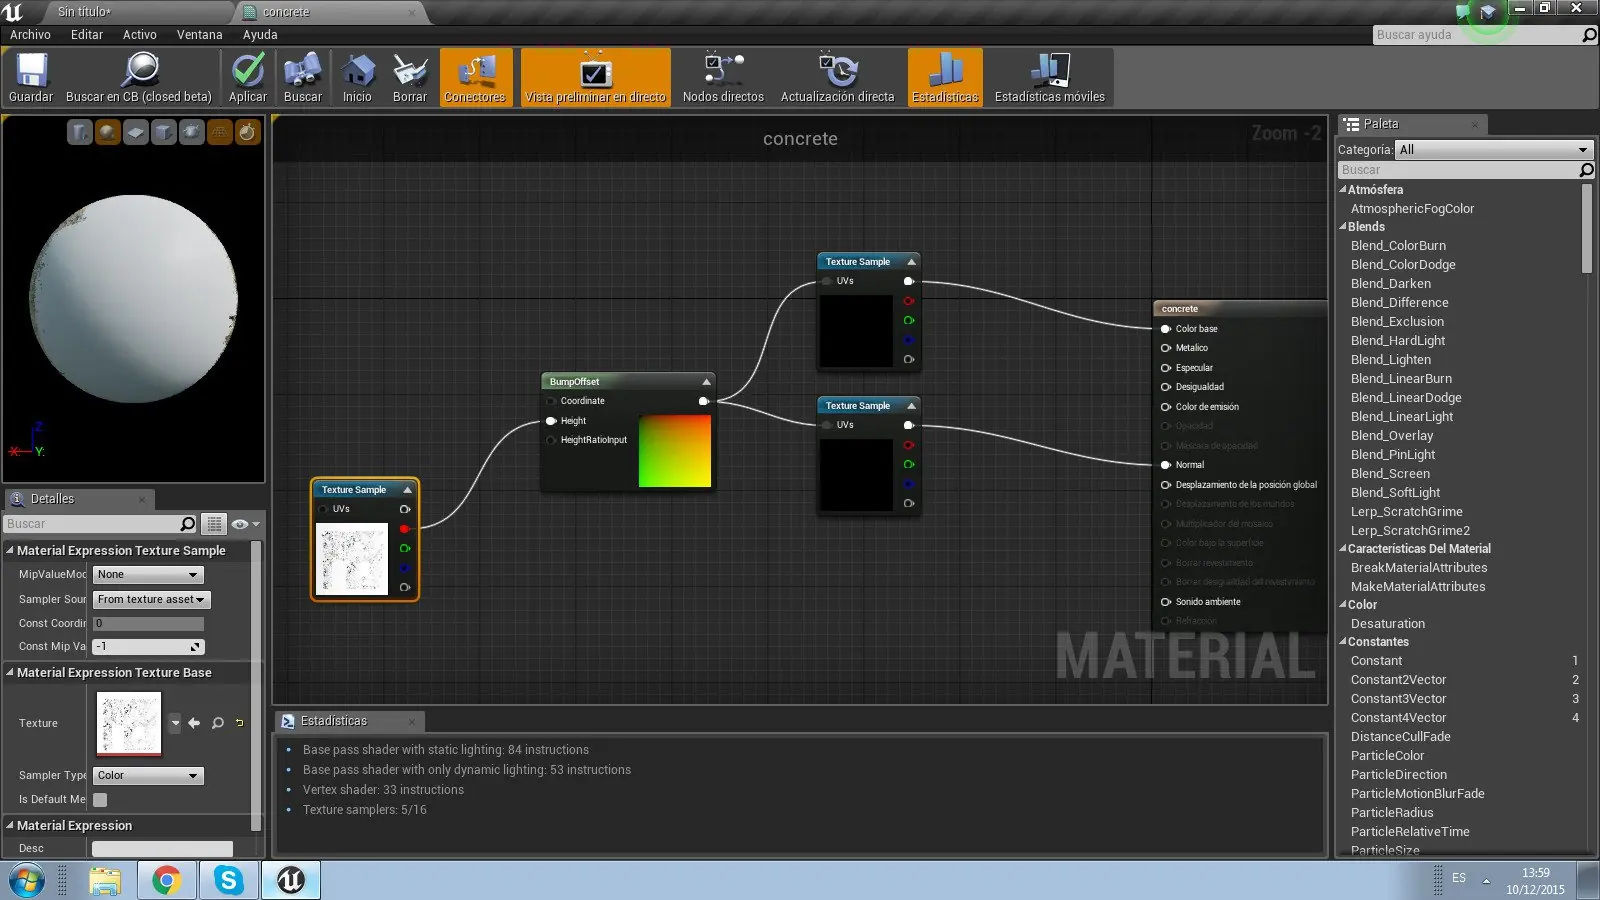The width and height of the screenshot is (1600, 900).
Task: Open the Activo menu
Action: pos(140,34)
